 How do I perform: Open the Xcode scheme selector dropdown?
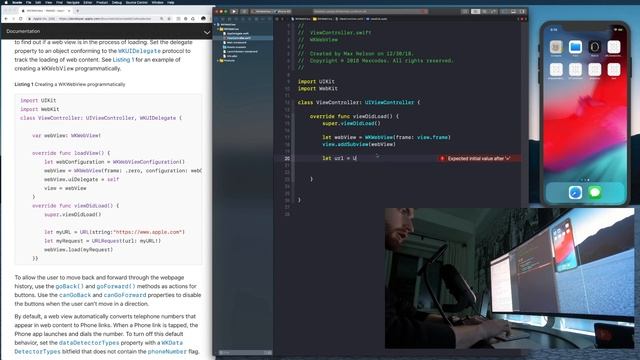click(x=262, y=11)
